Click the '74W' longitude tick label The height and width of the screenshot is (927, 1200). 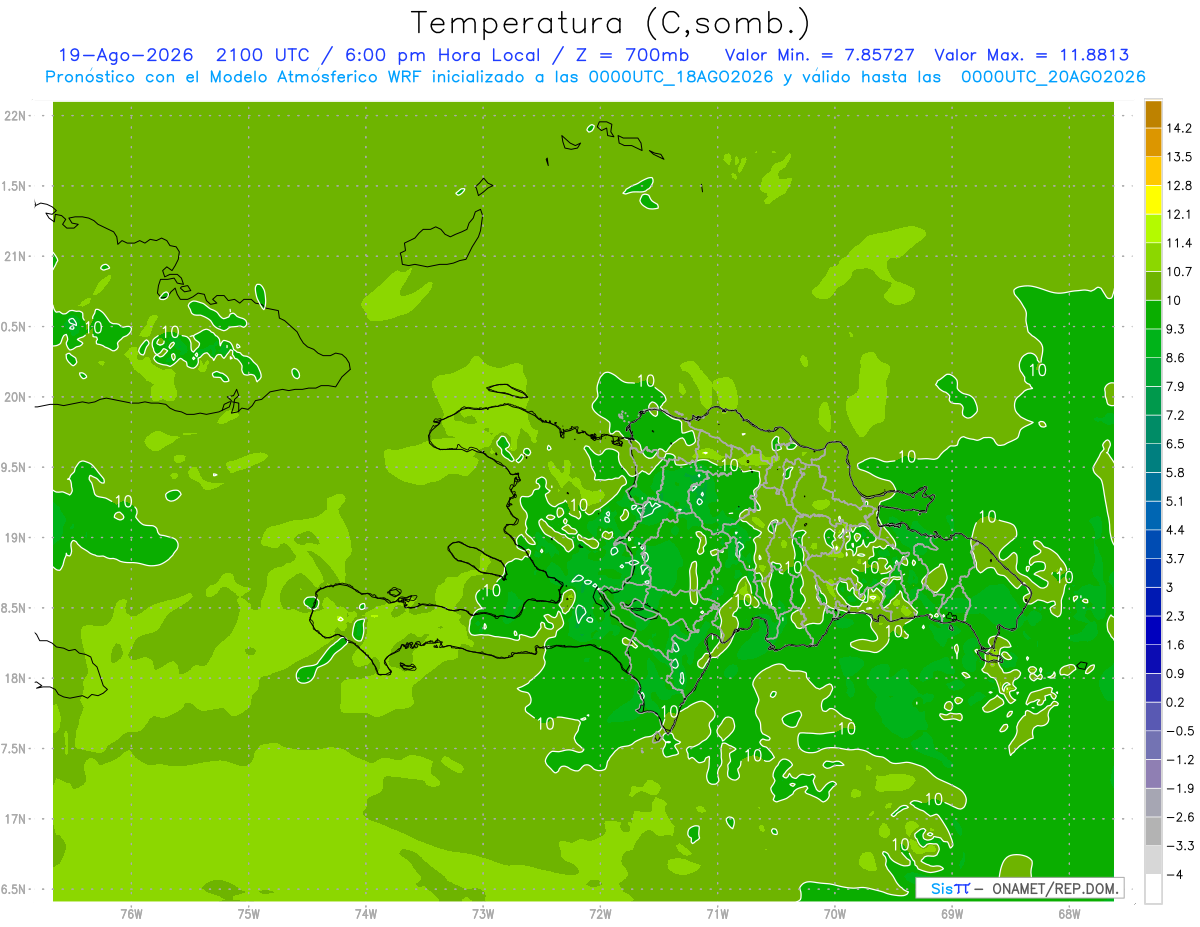tap(366, 913)
